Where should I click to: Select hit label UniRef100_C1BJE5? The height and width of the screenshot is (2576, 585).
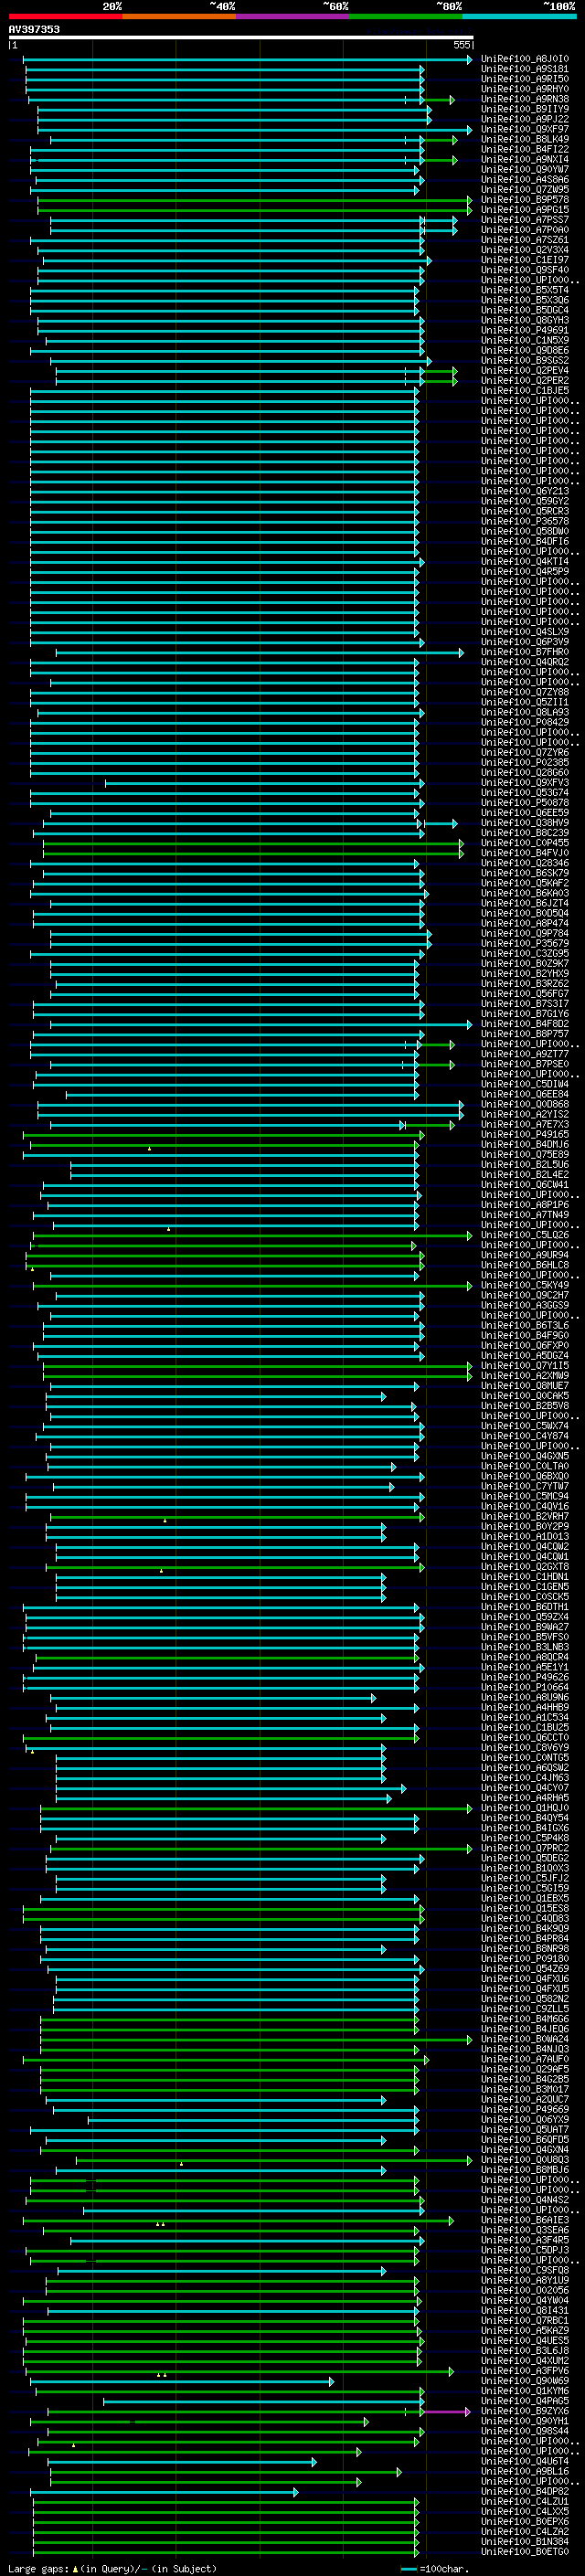point(525,391)
